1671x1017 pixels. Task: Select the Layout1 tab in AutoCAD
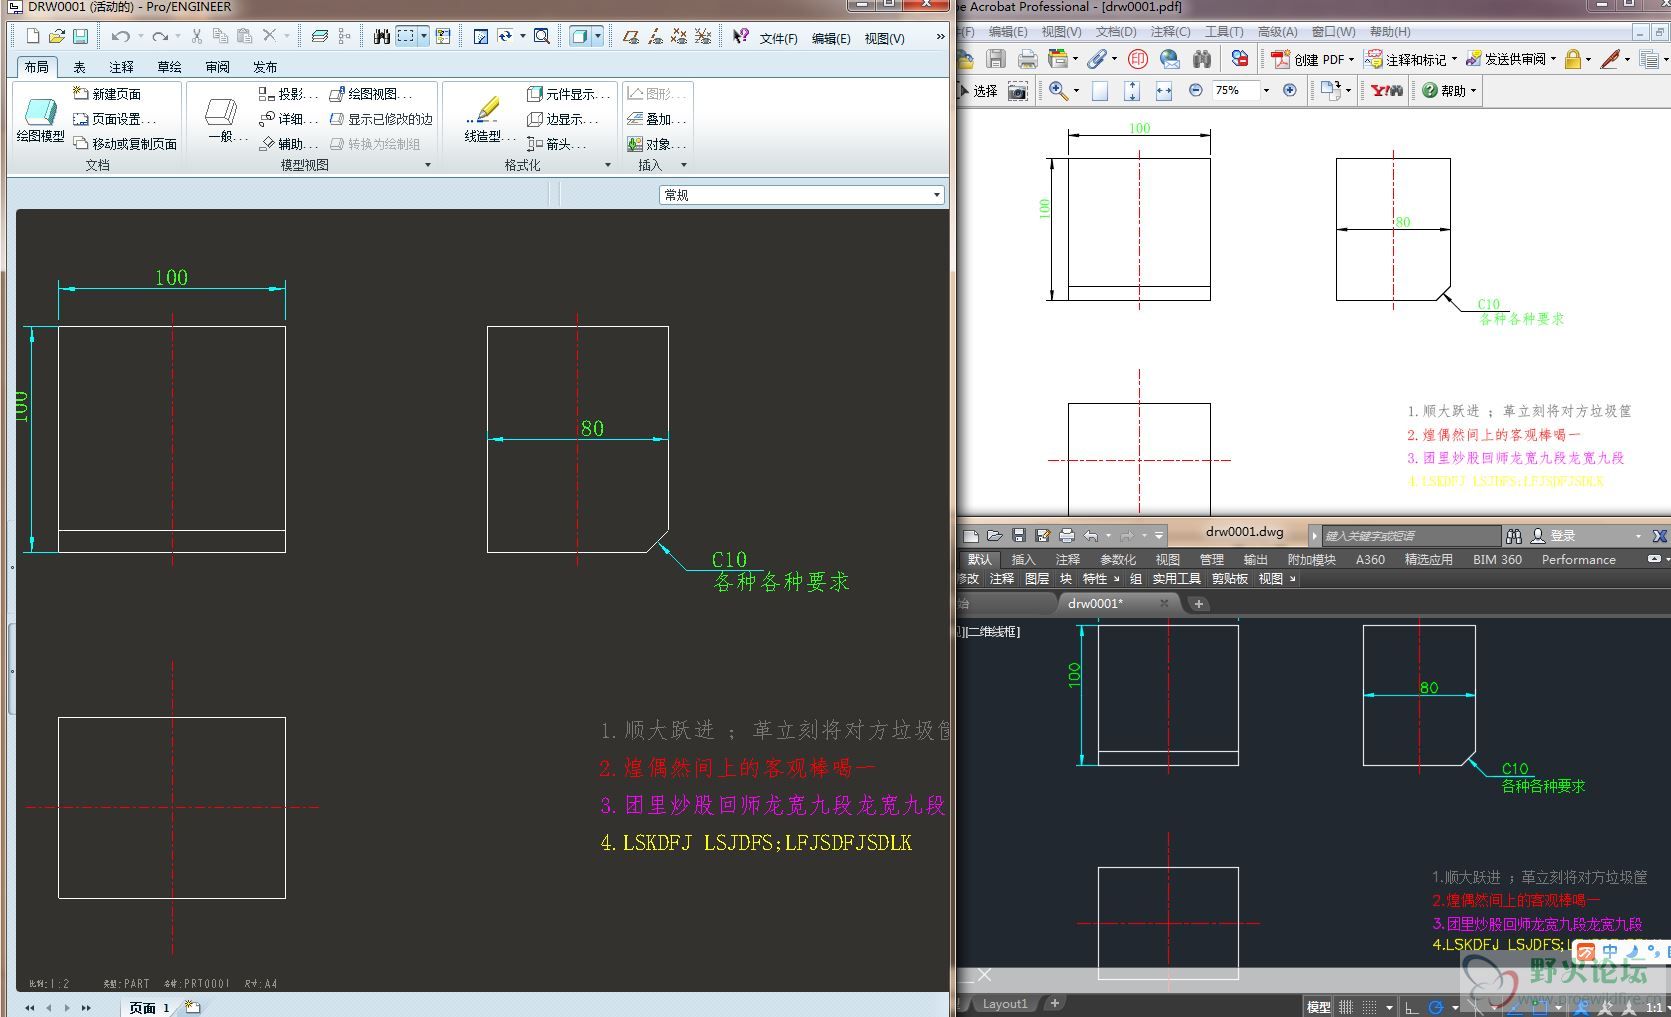pyautogui.click(x=1004, y=1004)
